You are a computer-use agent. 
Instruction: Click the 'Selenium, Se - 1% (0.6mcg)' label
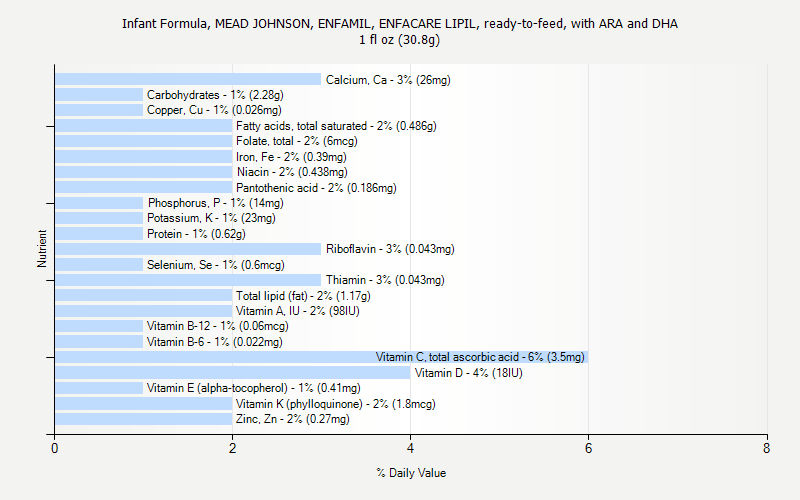(x=216, y=265)
